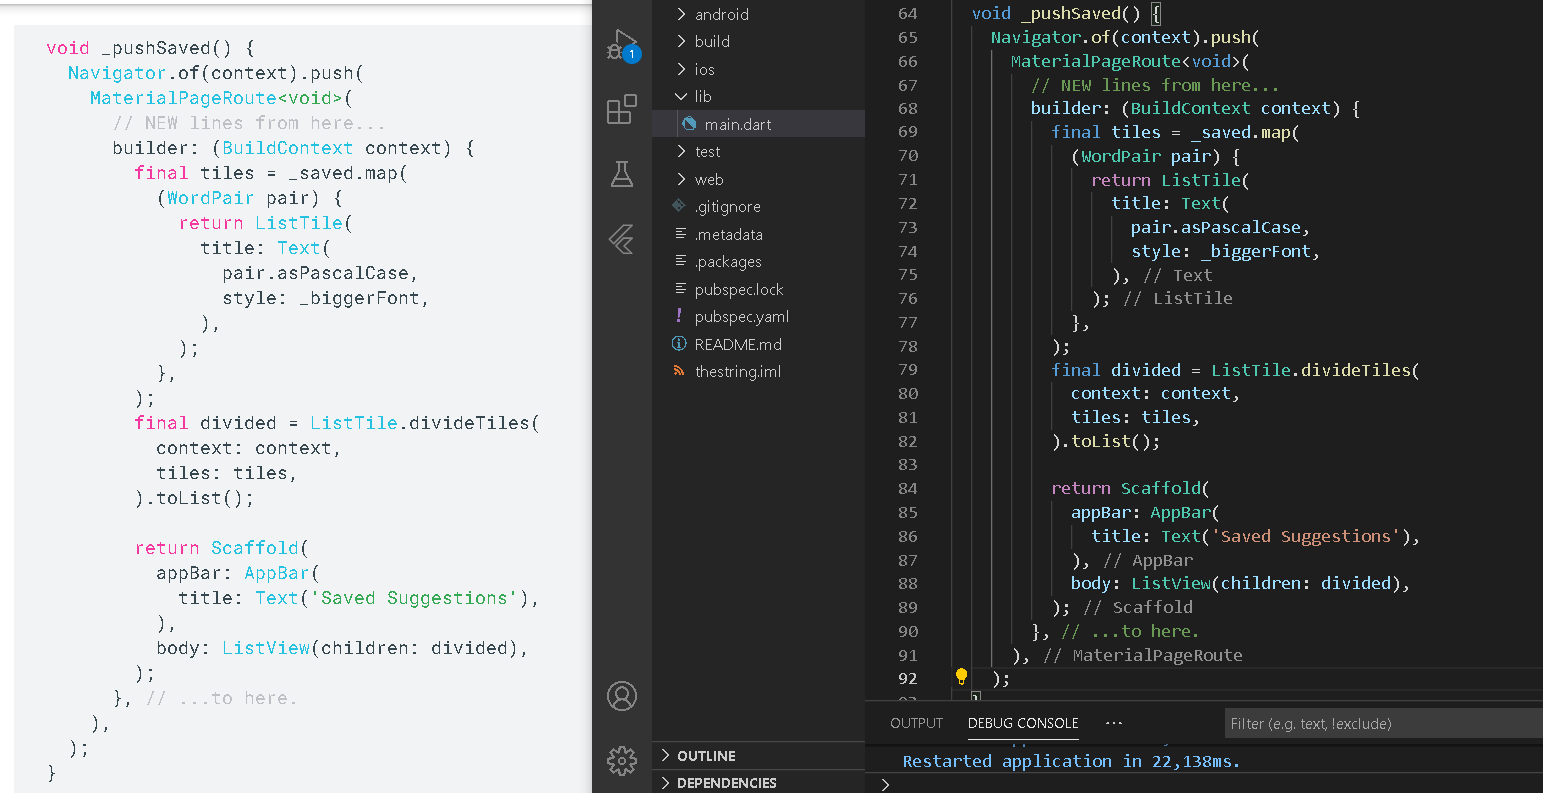The image size is (1543, 793).
Task: Expand the build folder chevron
Action: point(681,41)
